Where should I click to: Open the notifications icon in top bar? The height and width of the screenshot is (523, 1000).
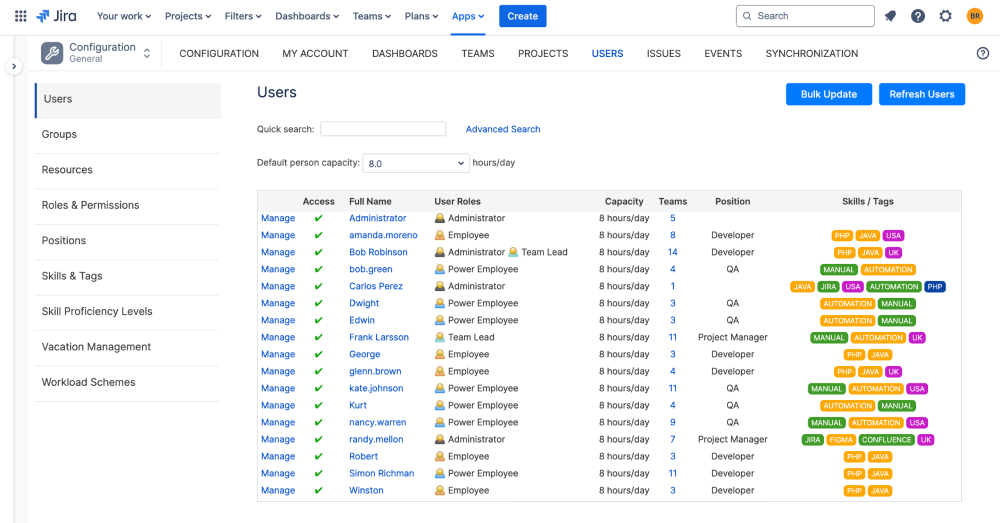[890, 16]
